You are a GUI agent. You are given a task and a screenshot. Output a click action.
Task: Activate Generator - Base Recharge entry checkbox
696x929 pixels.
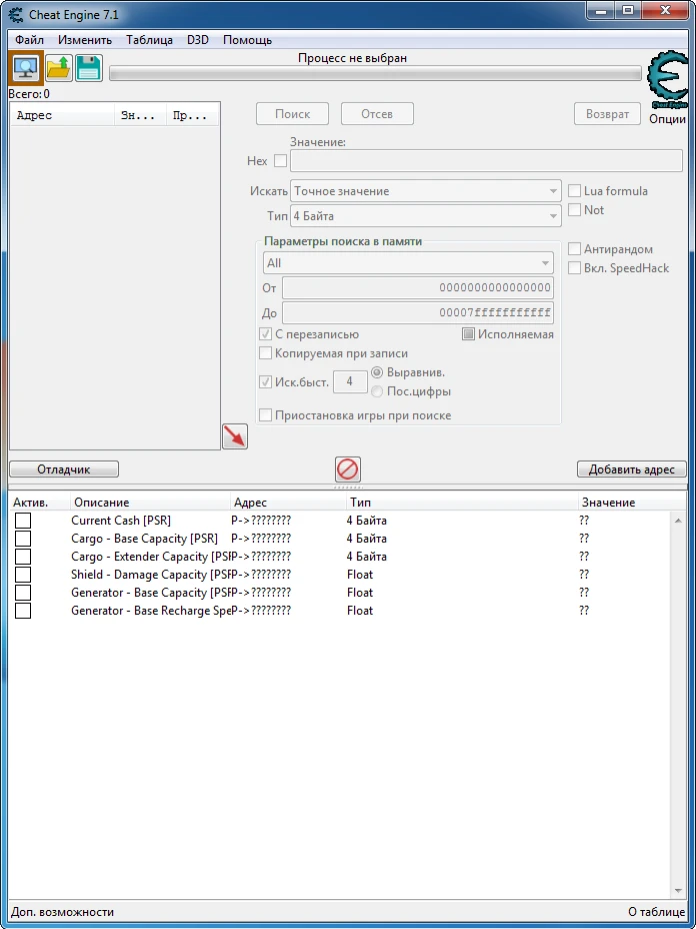23,610
